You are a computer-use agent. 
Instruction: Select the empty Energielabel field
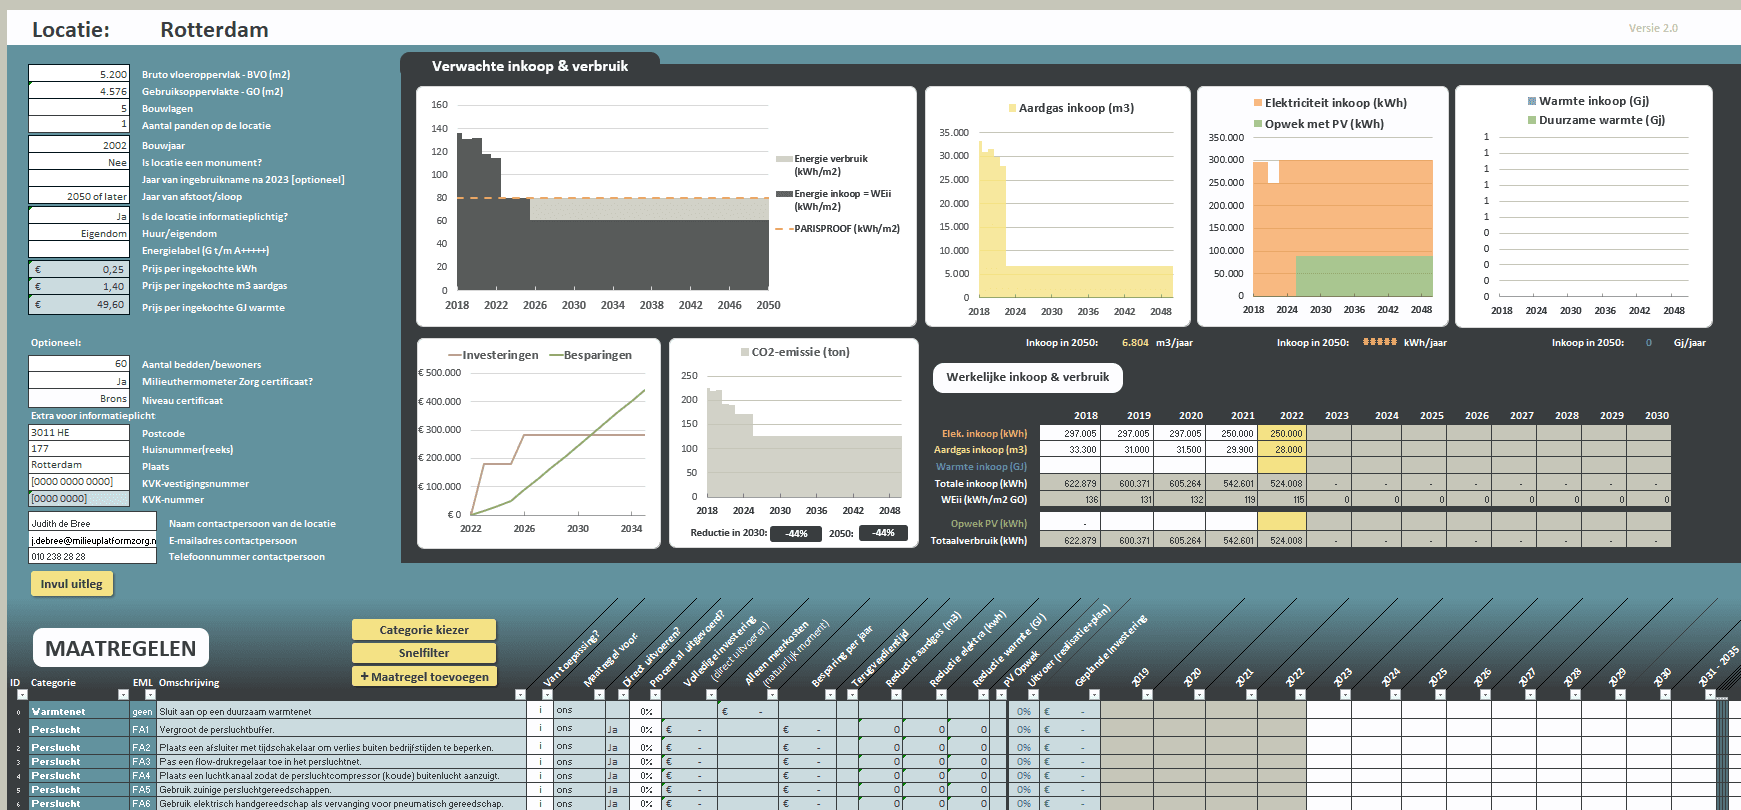pyautogui.click(x=79, y=250)
